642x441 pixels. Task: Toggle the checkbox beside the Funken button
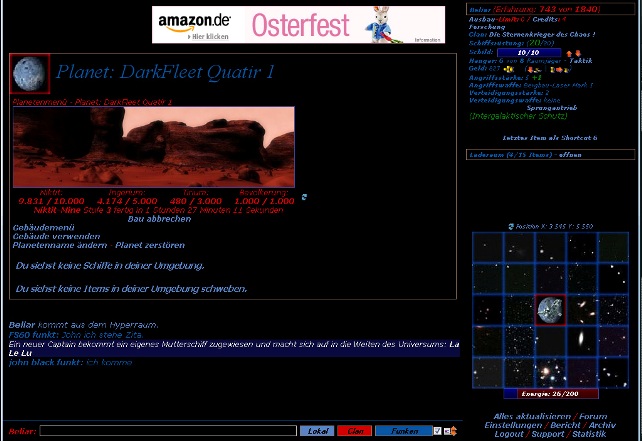click(x=438, y=431)
